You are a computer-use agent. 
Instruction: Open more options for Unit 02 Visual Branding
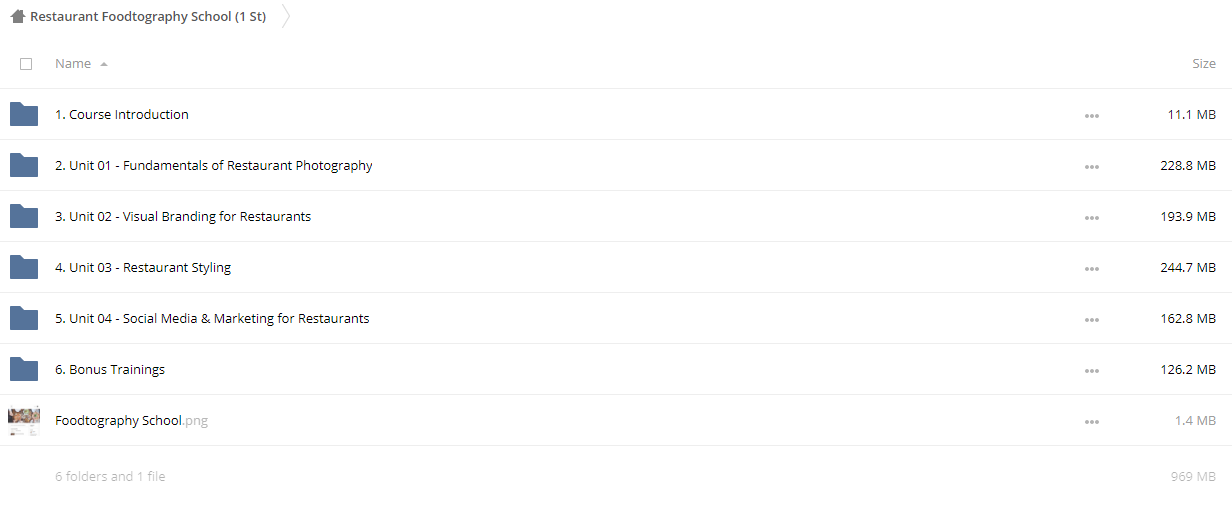(1091, 218)
